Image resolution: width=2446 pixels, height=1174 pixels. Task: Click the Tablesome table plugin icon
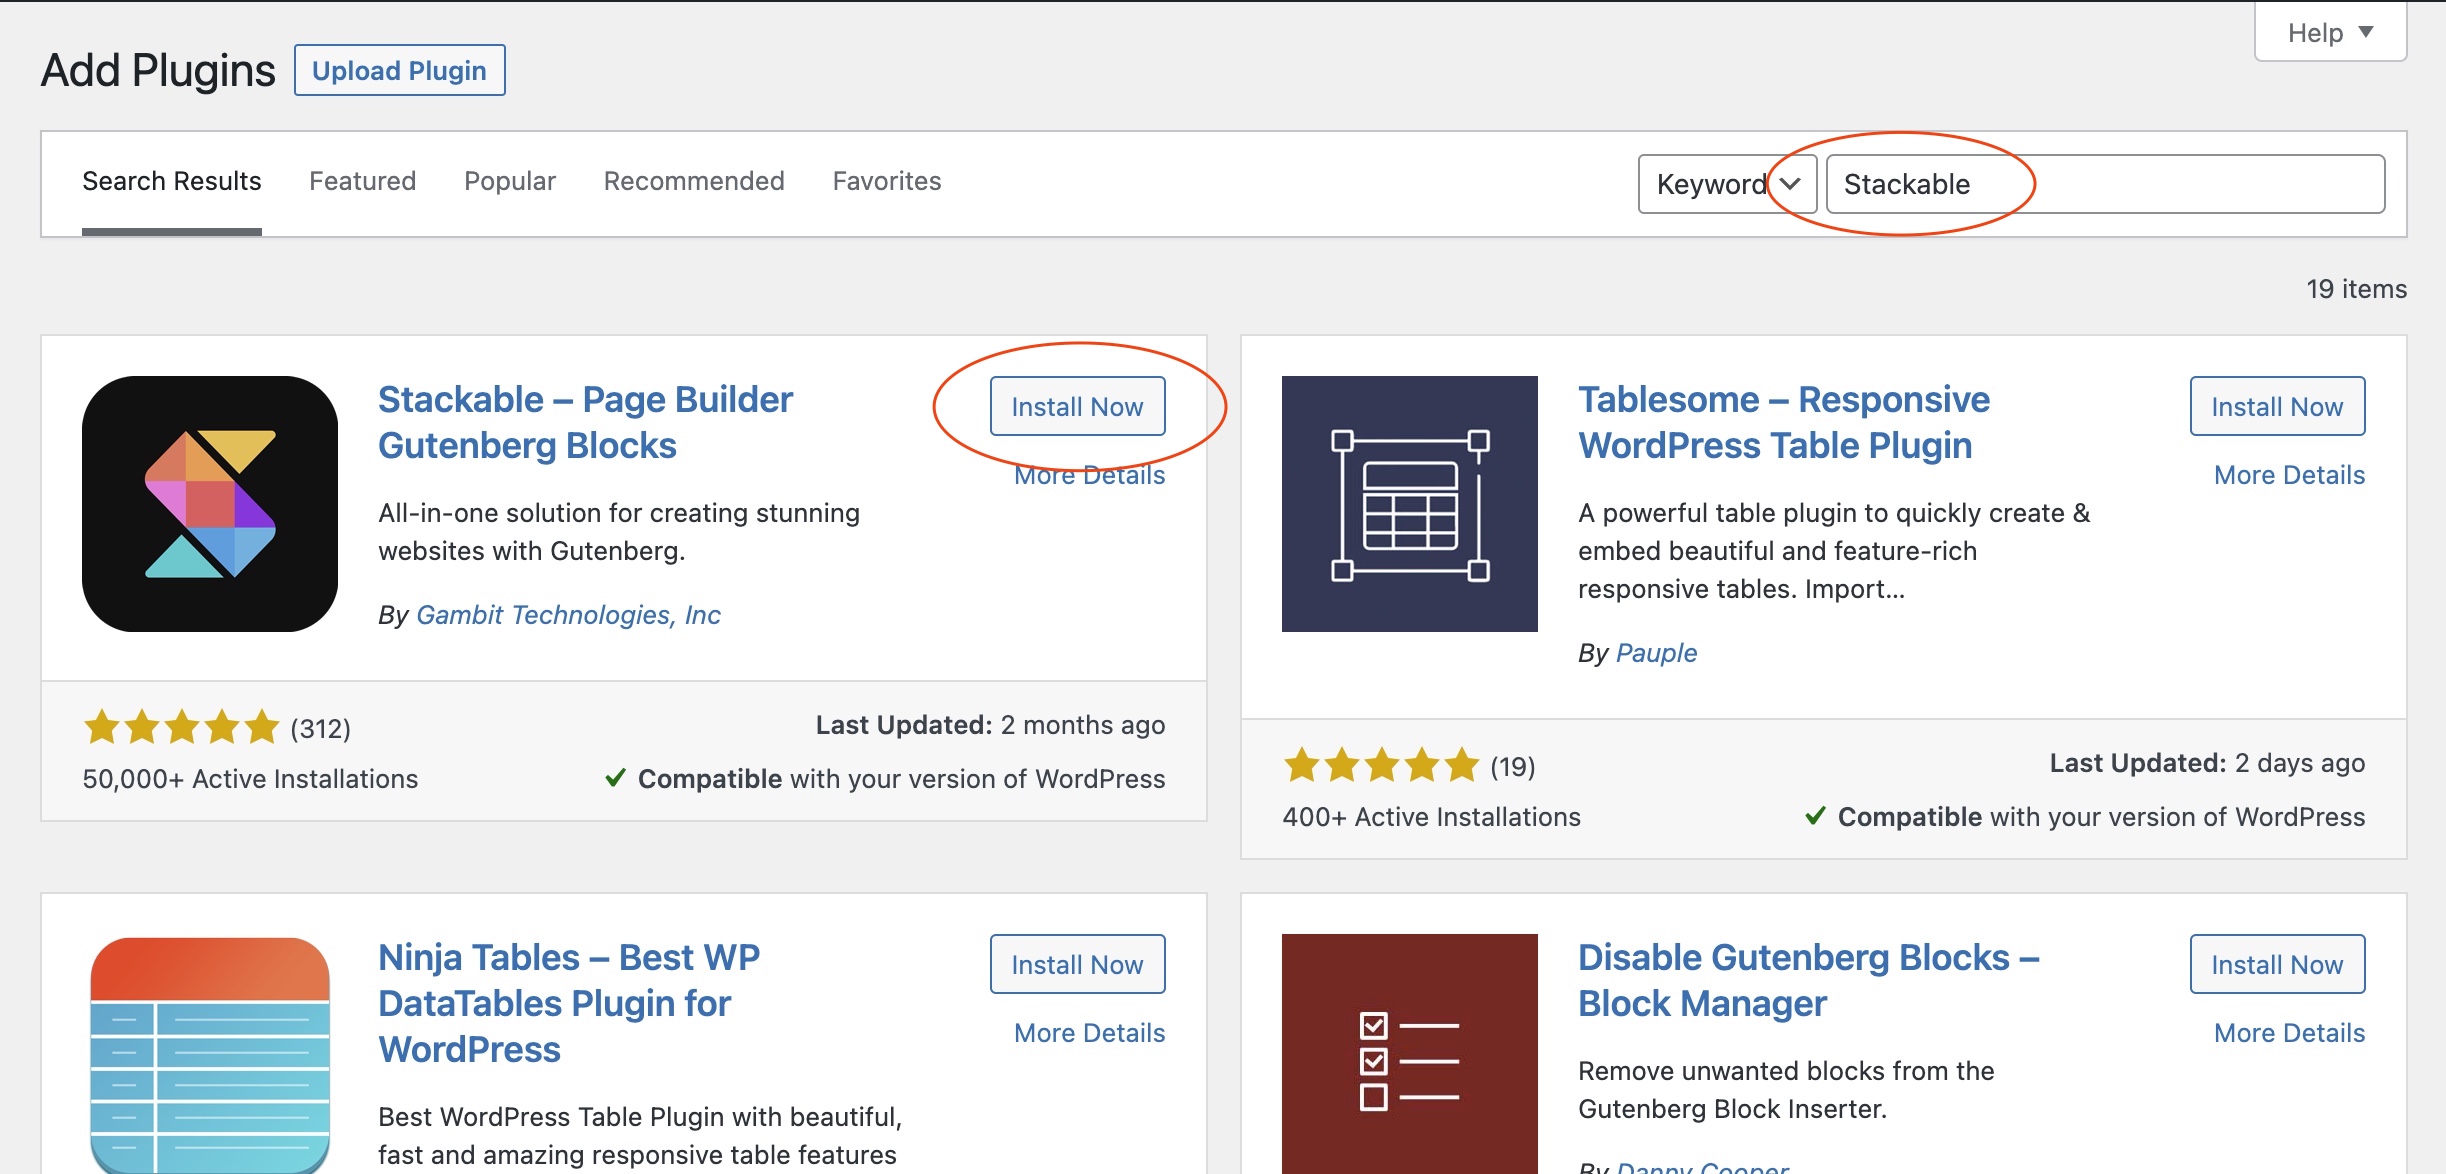click(1410, 504)
